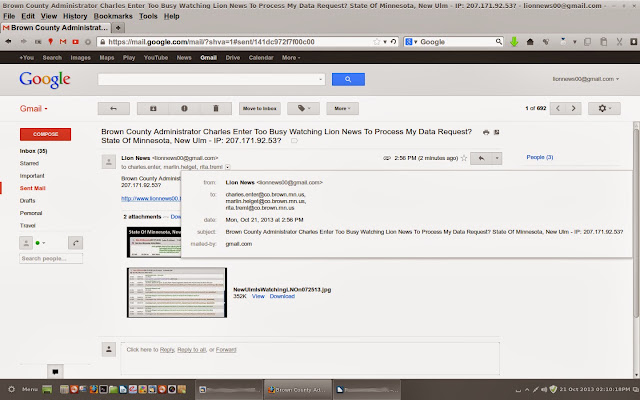Print the conversation using the printer icon
The width and height of the screenshot is (640, 400).
[x=486, y=132]
